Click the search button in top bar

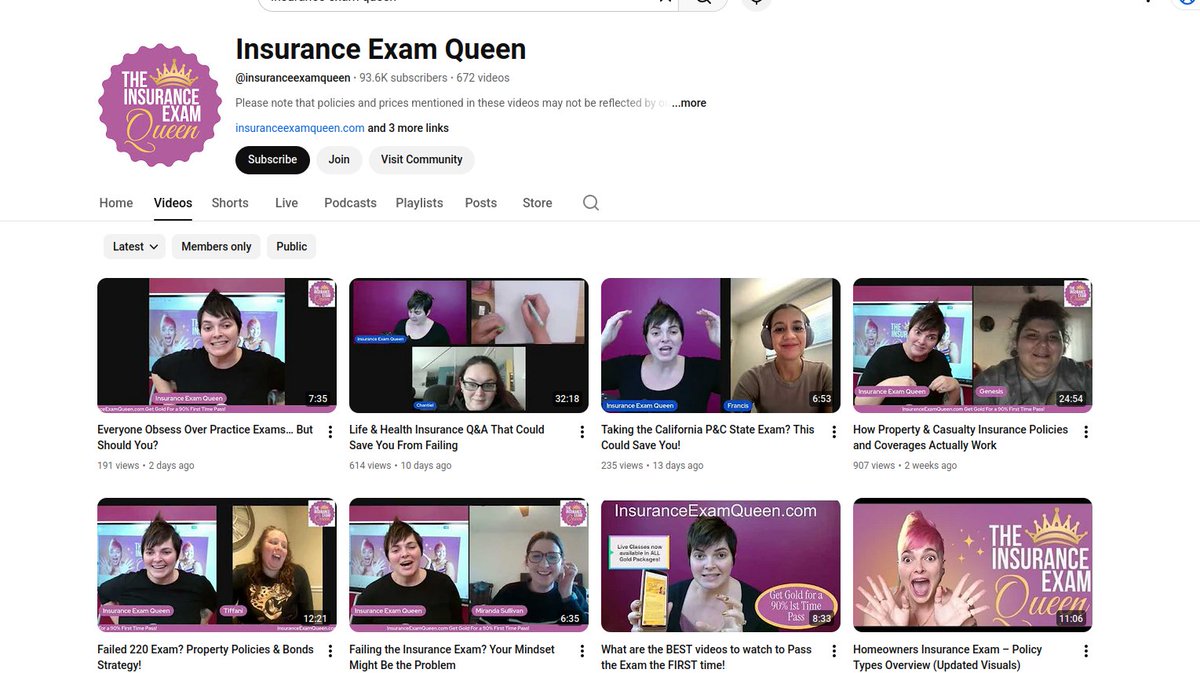coord(704,3)
